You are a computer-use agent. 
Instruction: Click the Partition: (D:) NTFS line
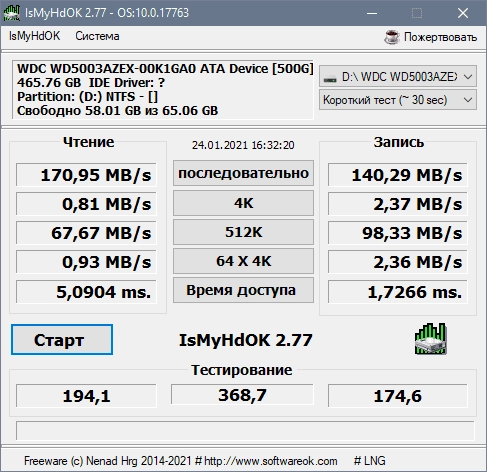pyautogui.click(x=87, y=97)
